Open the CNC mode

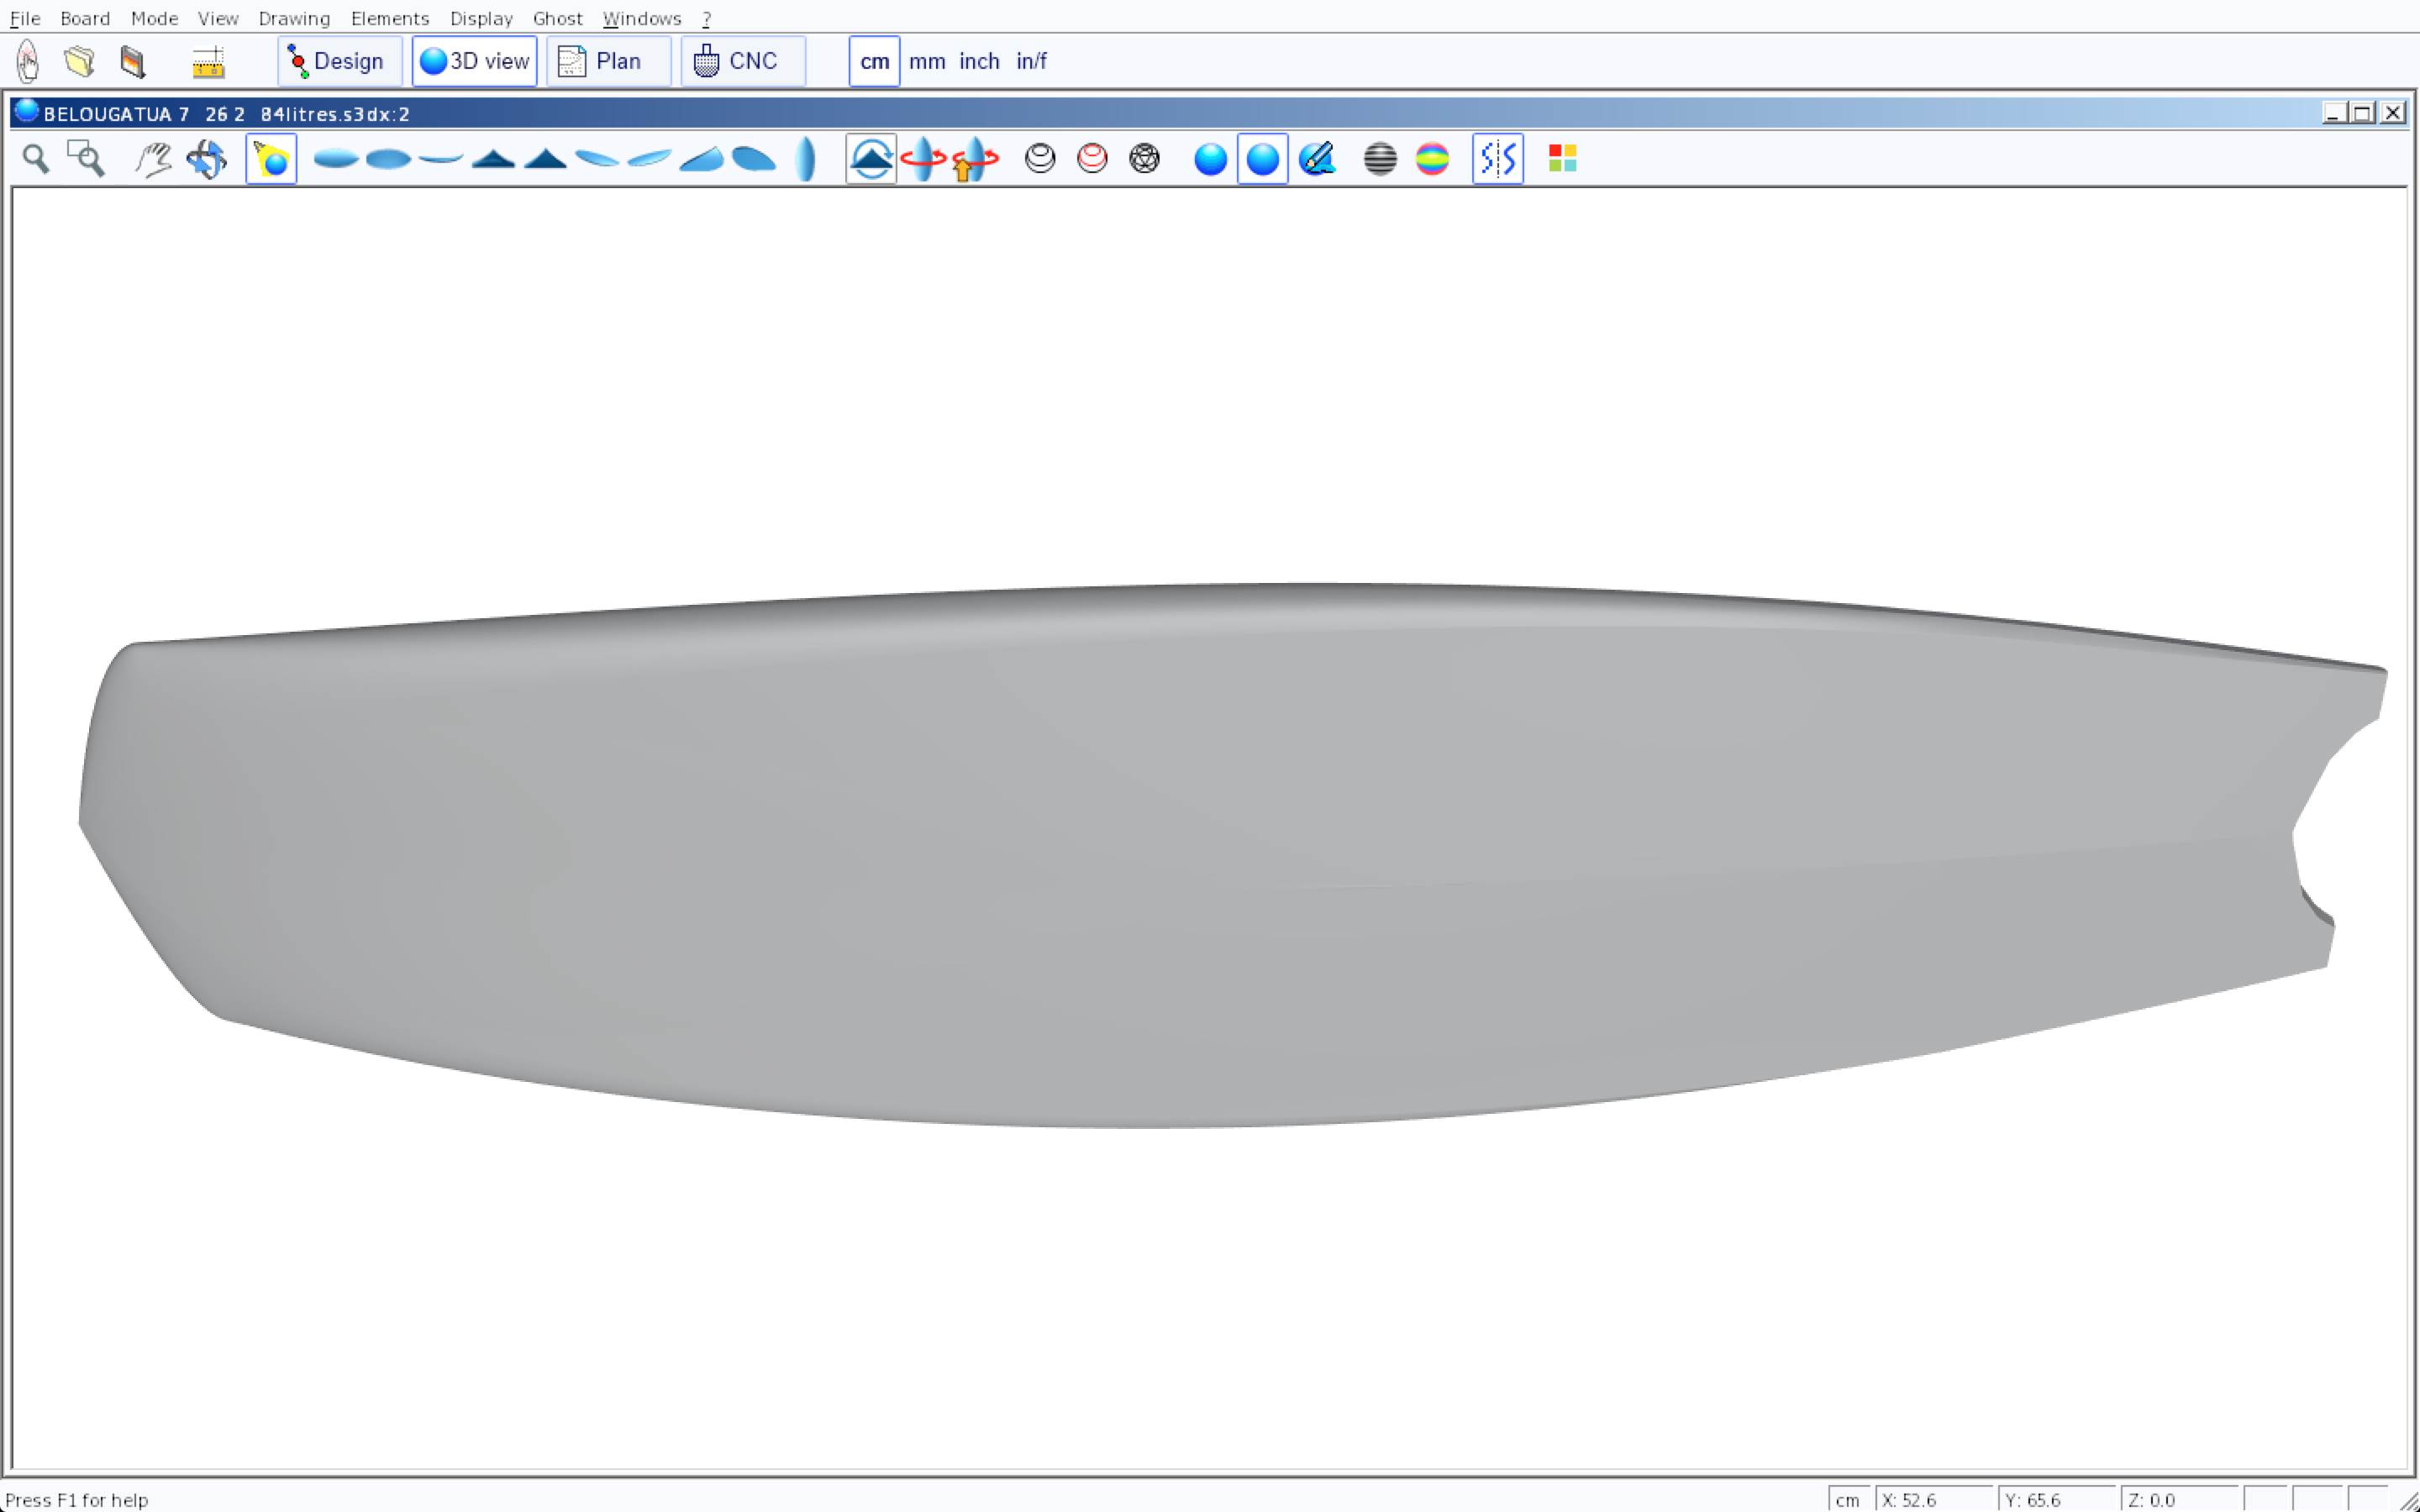click(x=742, y=61)
